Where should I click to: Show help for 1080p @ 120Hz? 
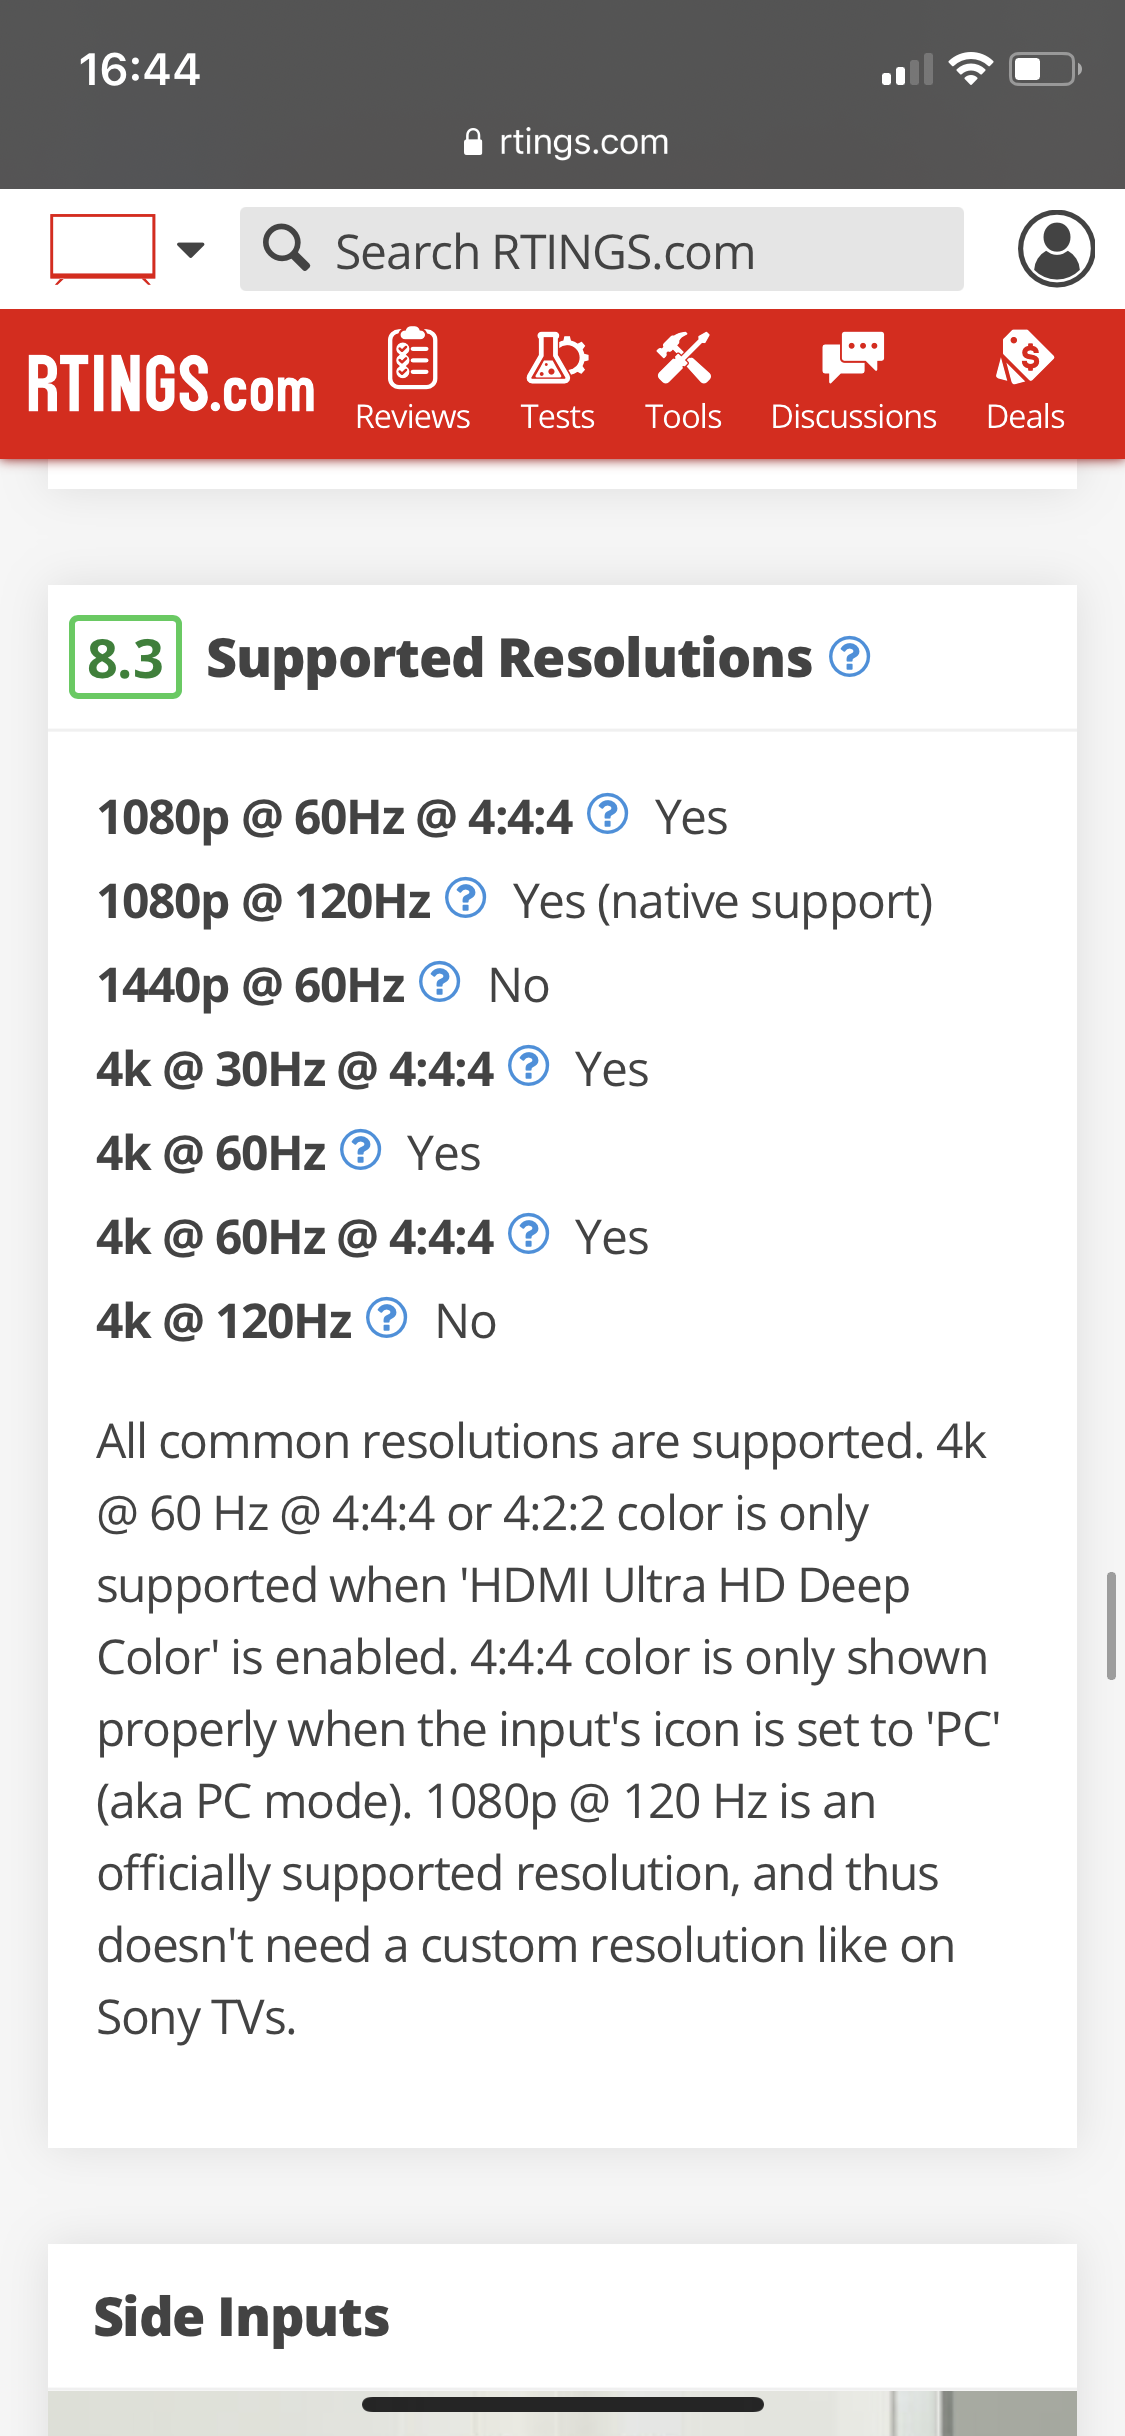pyautogui.click(x=466, y=898)
